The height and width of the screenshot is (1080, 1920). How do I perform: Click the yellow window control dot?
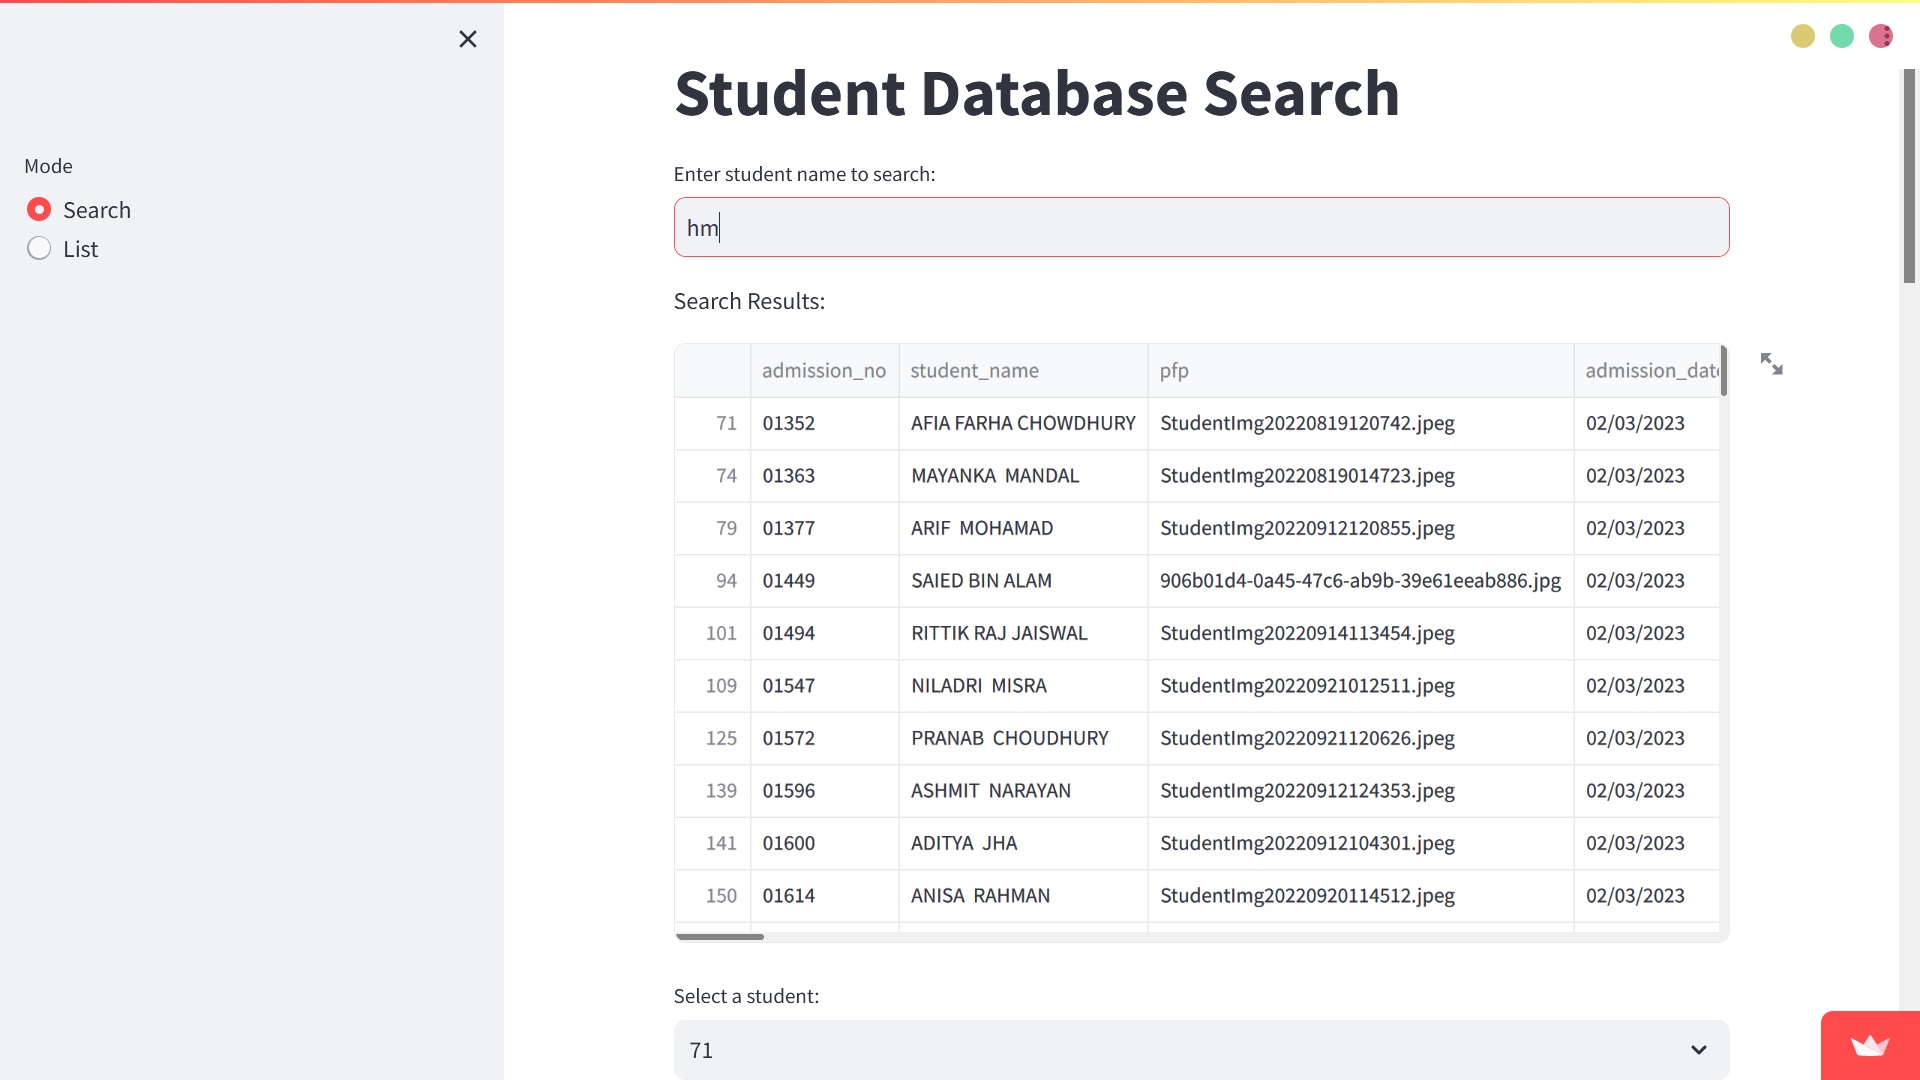pyautogui.click(x=1802, y=36)
